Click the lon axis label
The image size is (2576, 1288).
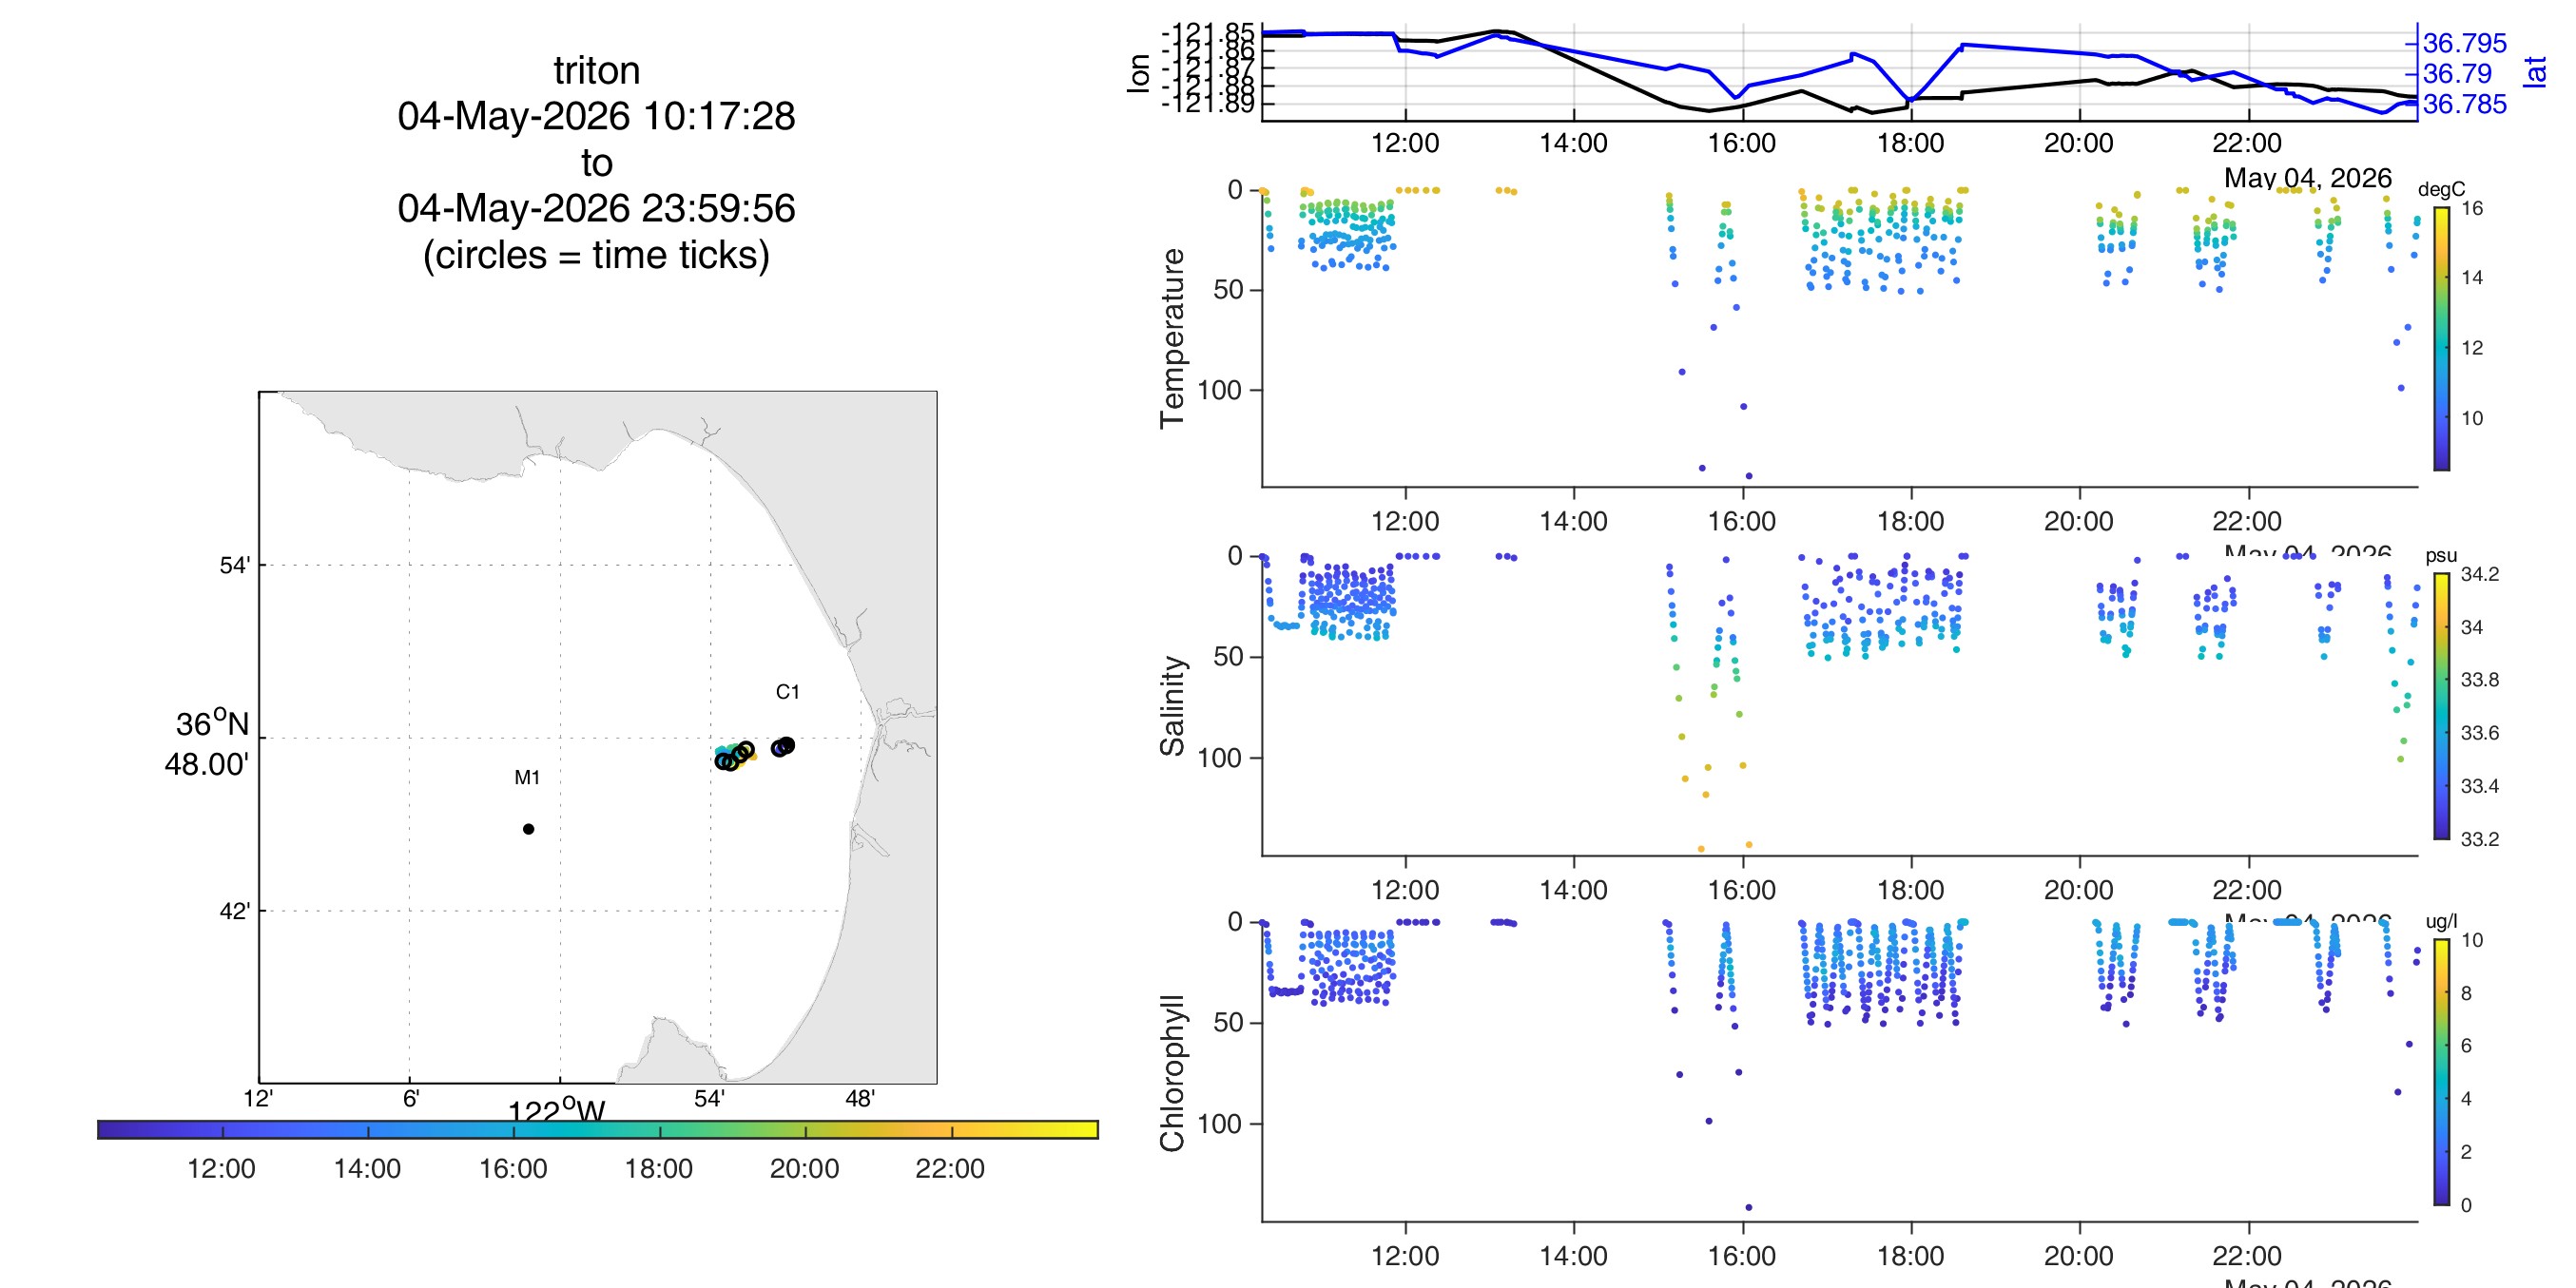click(x=1138, y=73)
